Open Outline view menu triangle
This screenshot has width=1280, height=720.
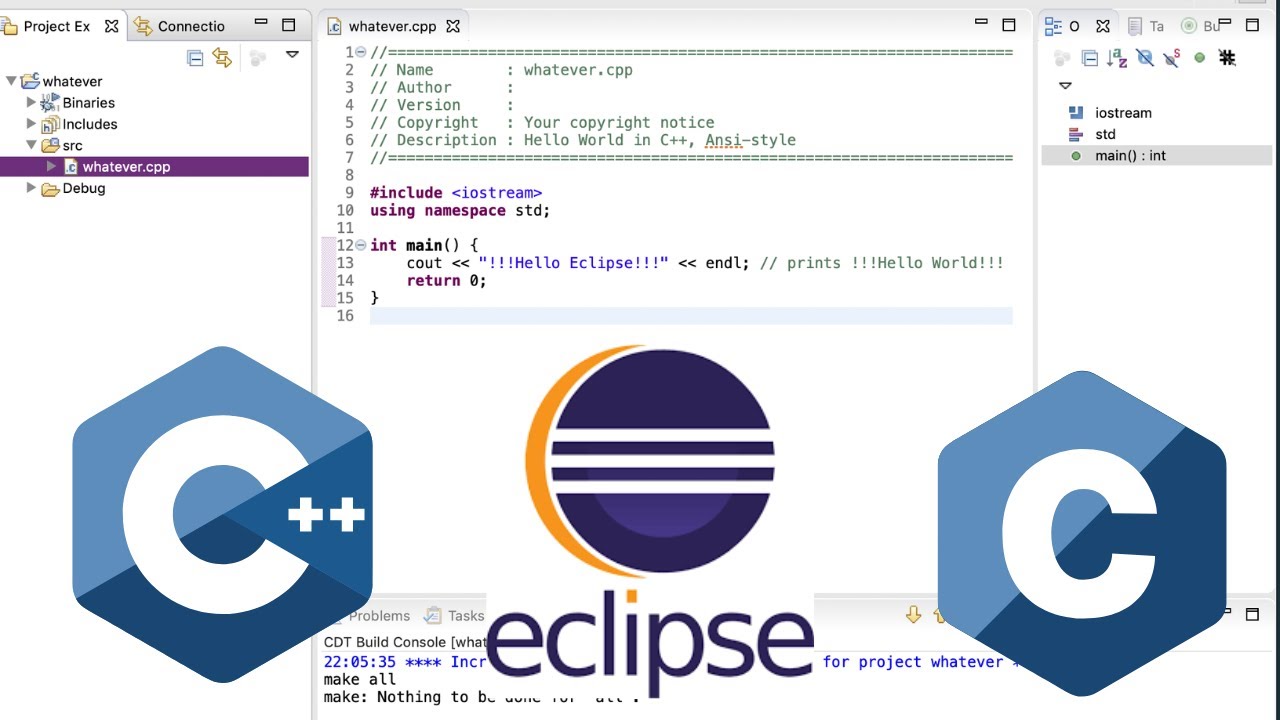[x=1065, y=86]
